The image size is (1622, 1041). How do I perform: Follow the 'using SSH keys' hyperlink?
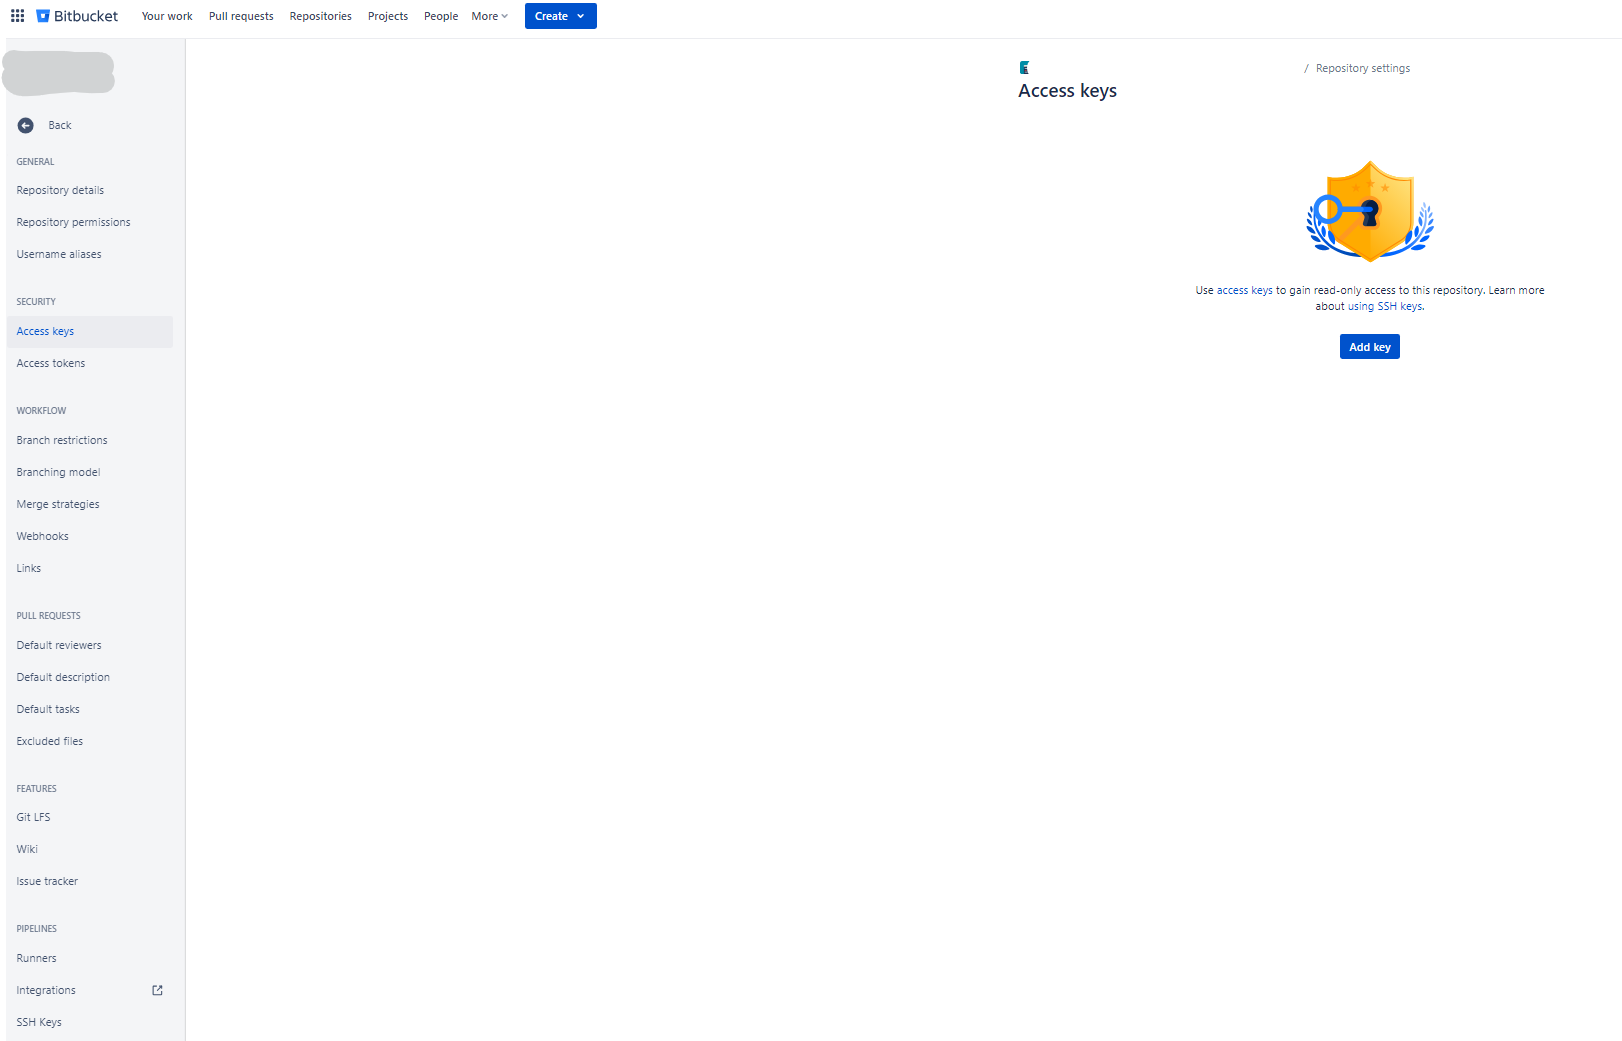click(1384, 306)
